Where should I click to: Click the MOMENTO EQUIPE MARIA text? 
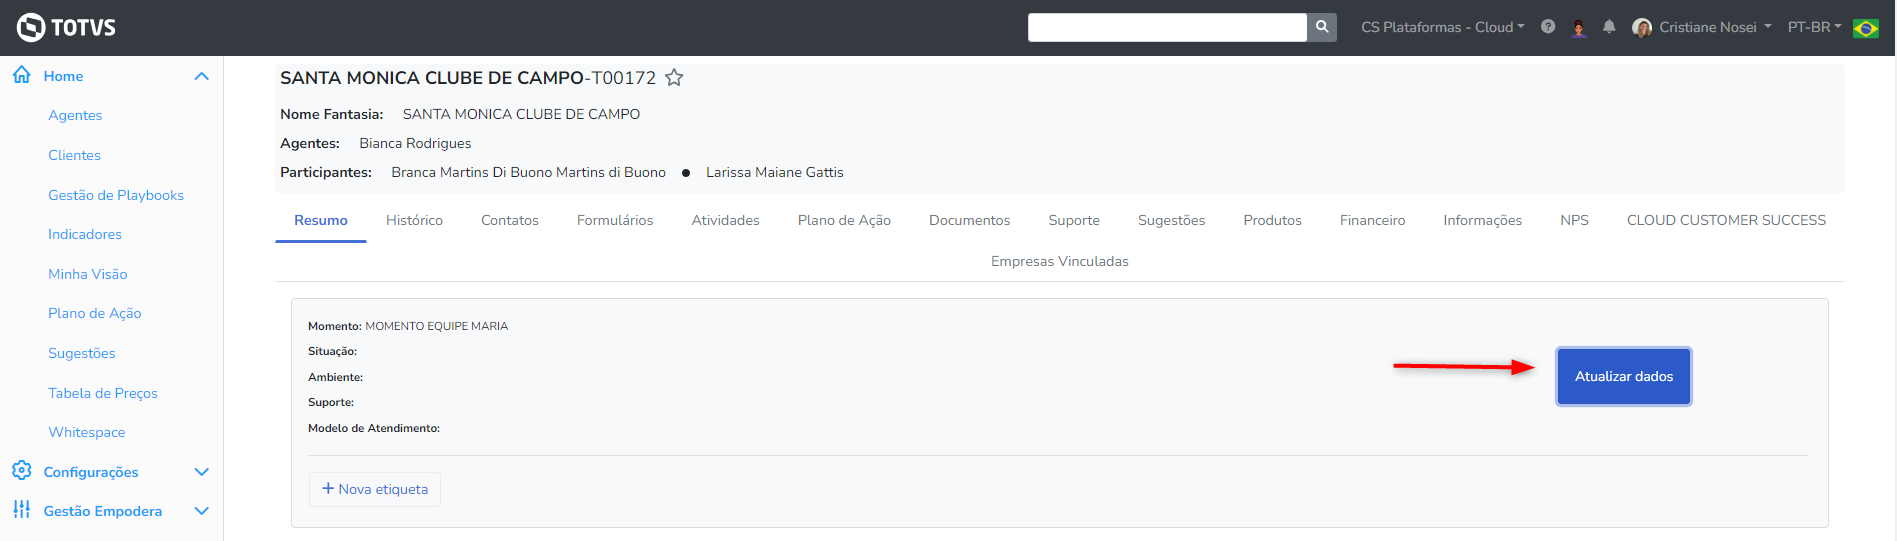point(437,326)
